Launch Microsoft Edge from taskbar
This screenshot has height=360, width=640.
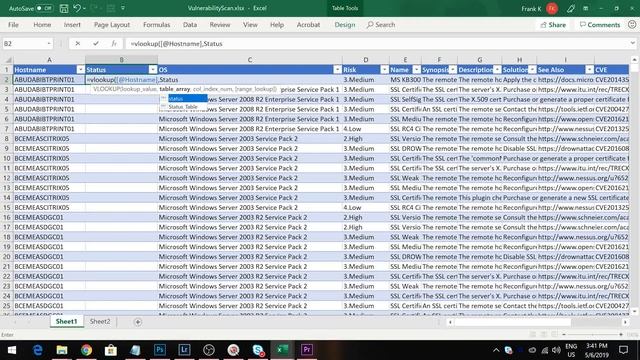click(38, 350)
